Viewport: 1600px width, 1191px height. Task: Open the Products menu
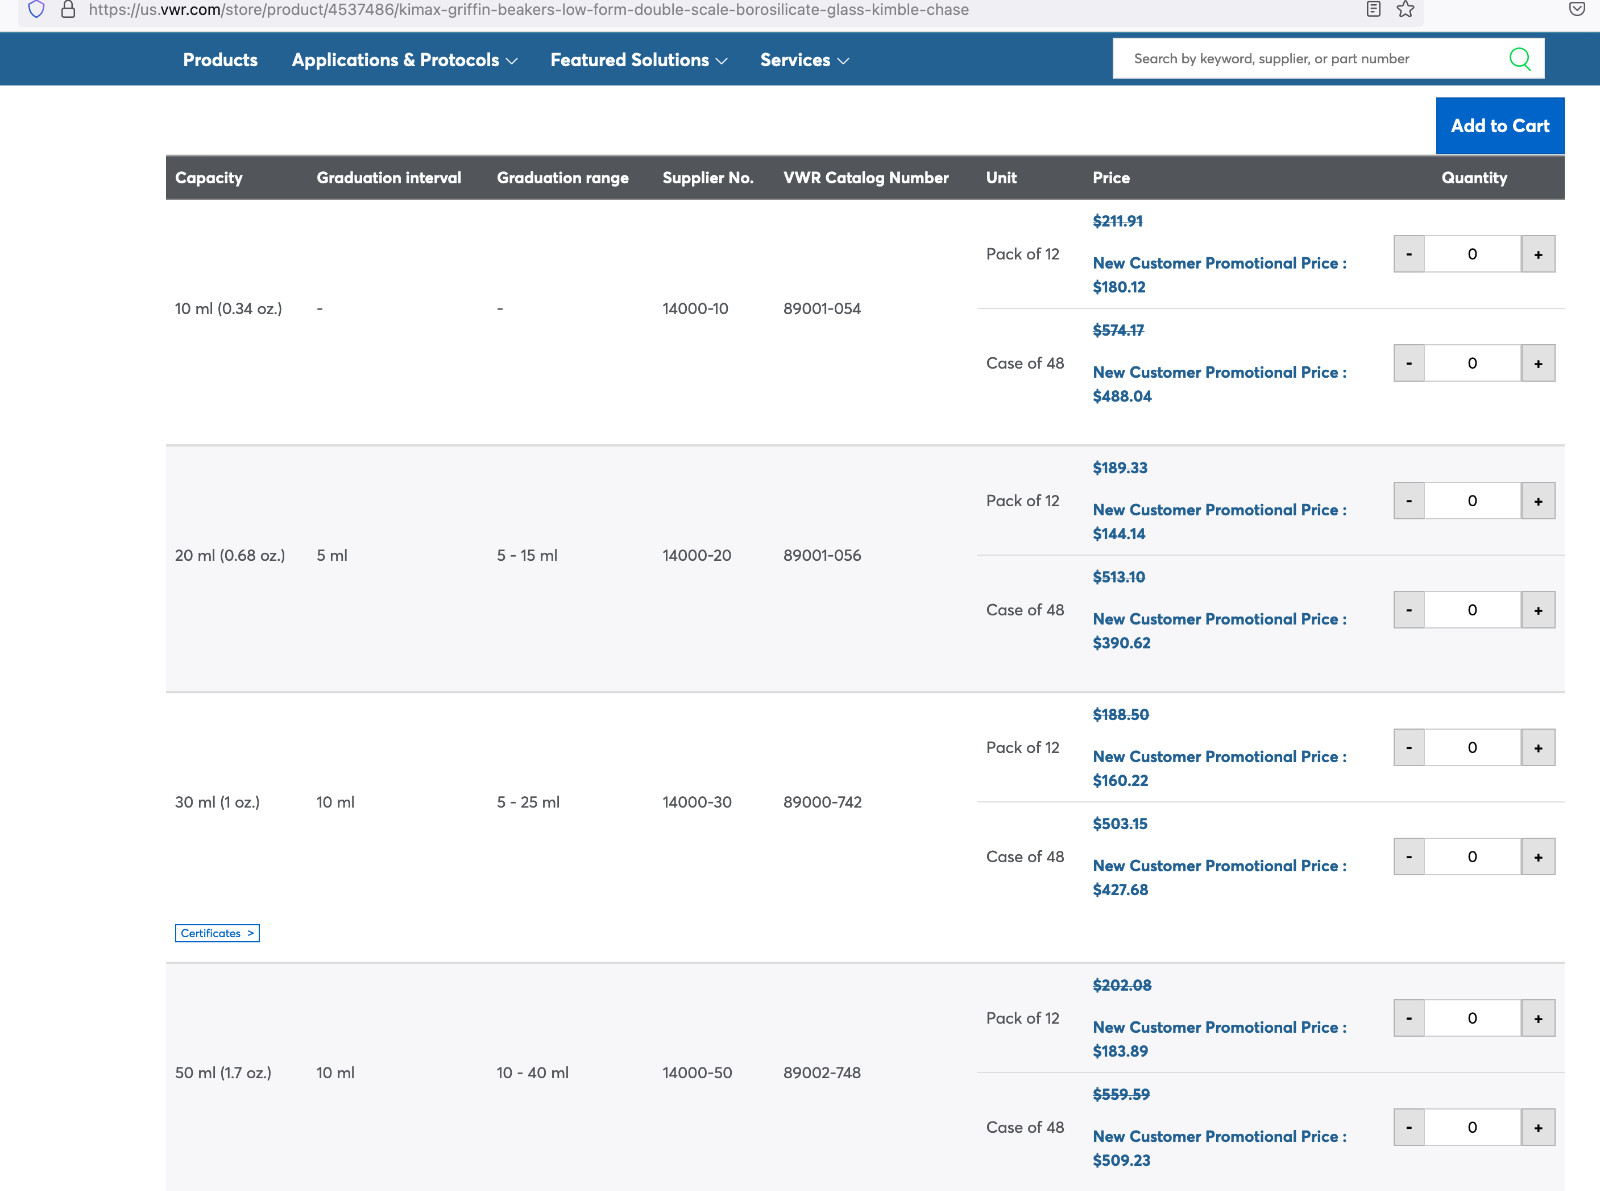pos(220,60)
